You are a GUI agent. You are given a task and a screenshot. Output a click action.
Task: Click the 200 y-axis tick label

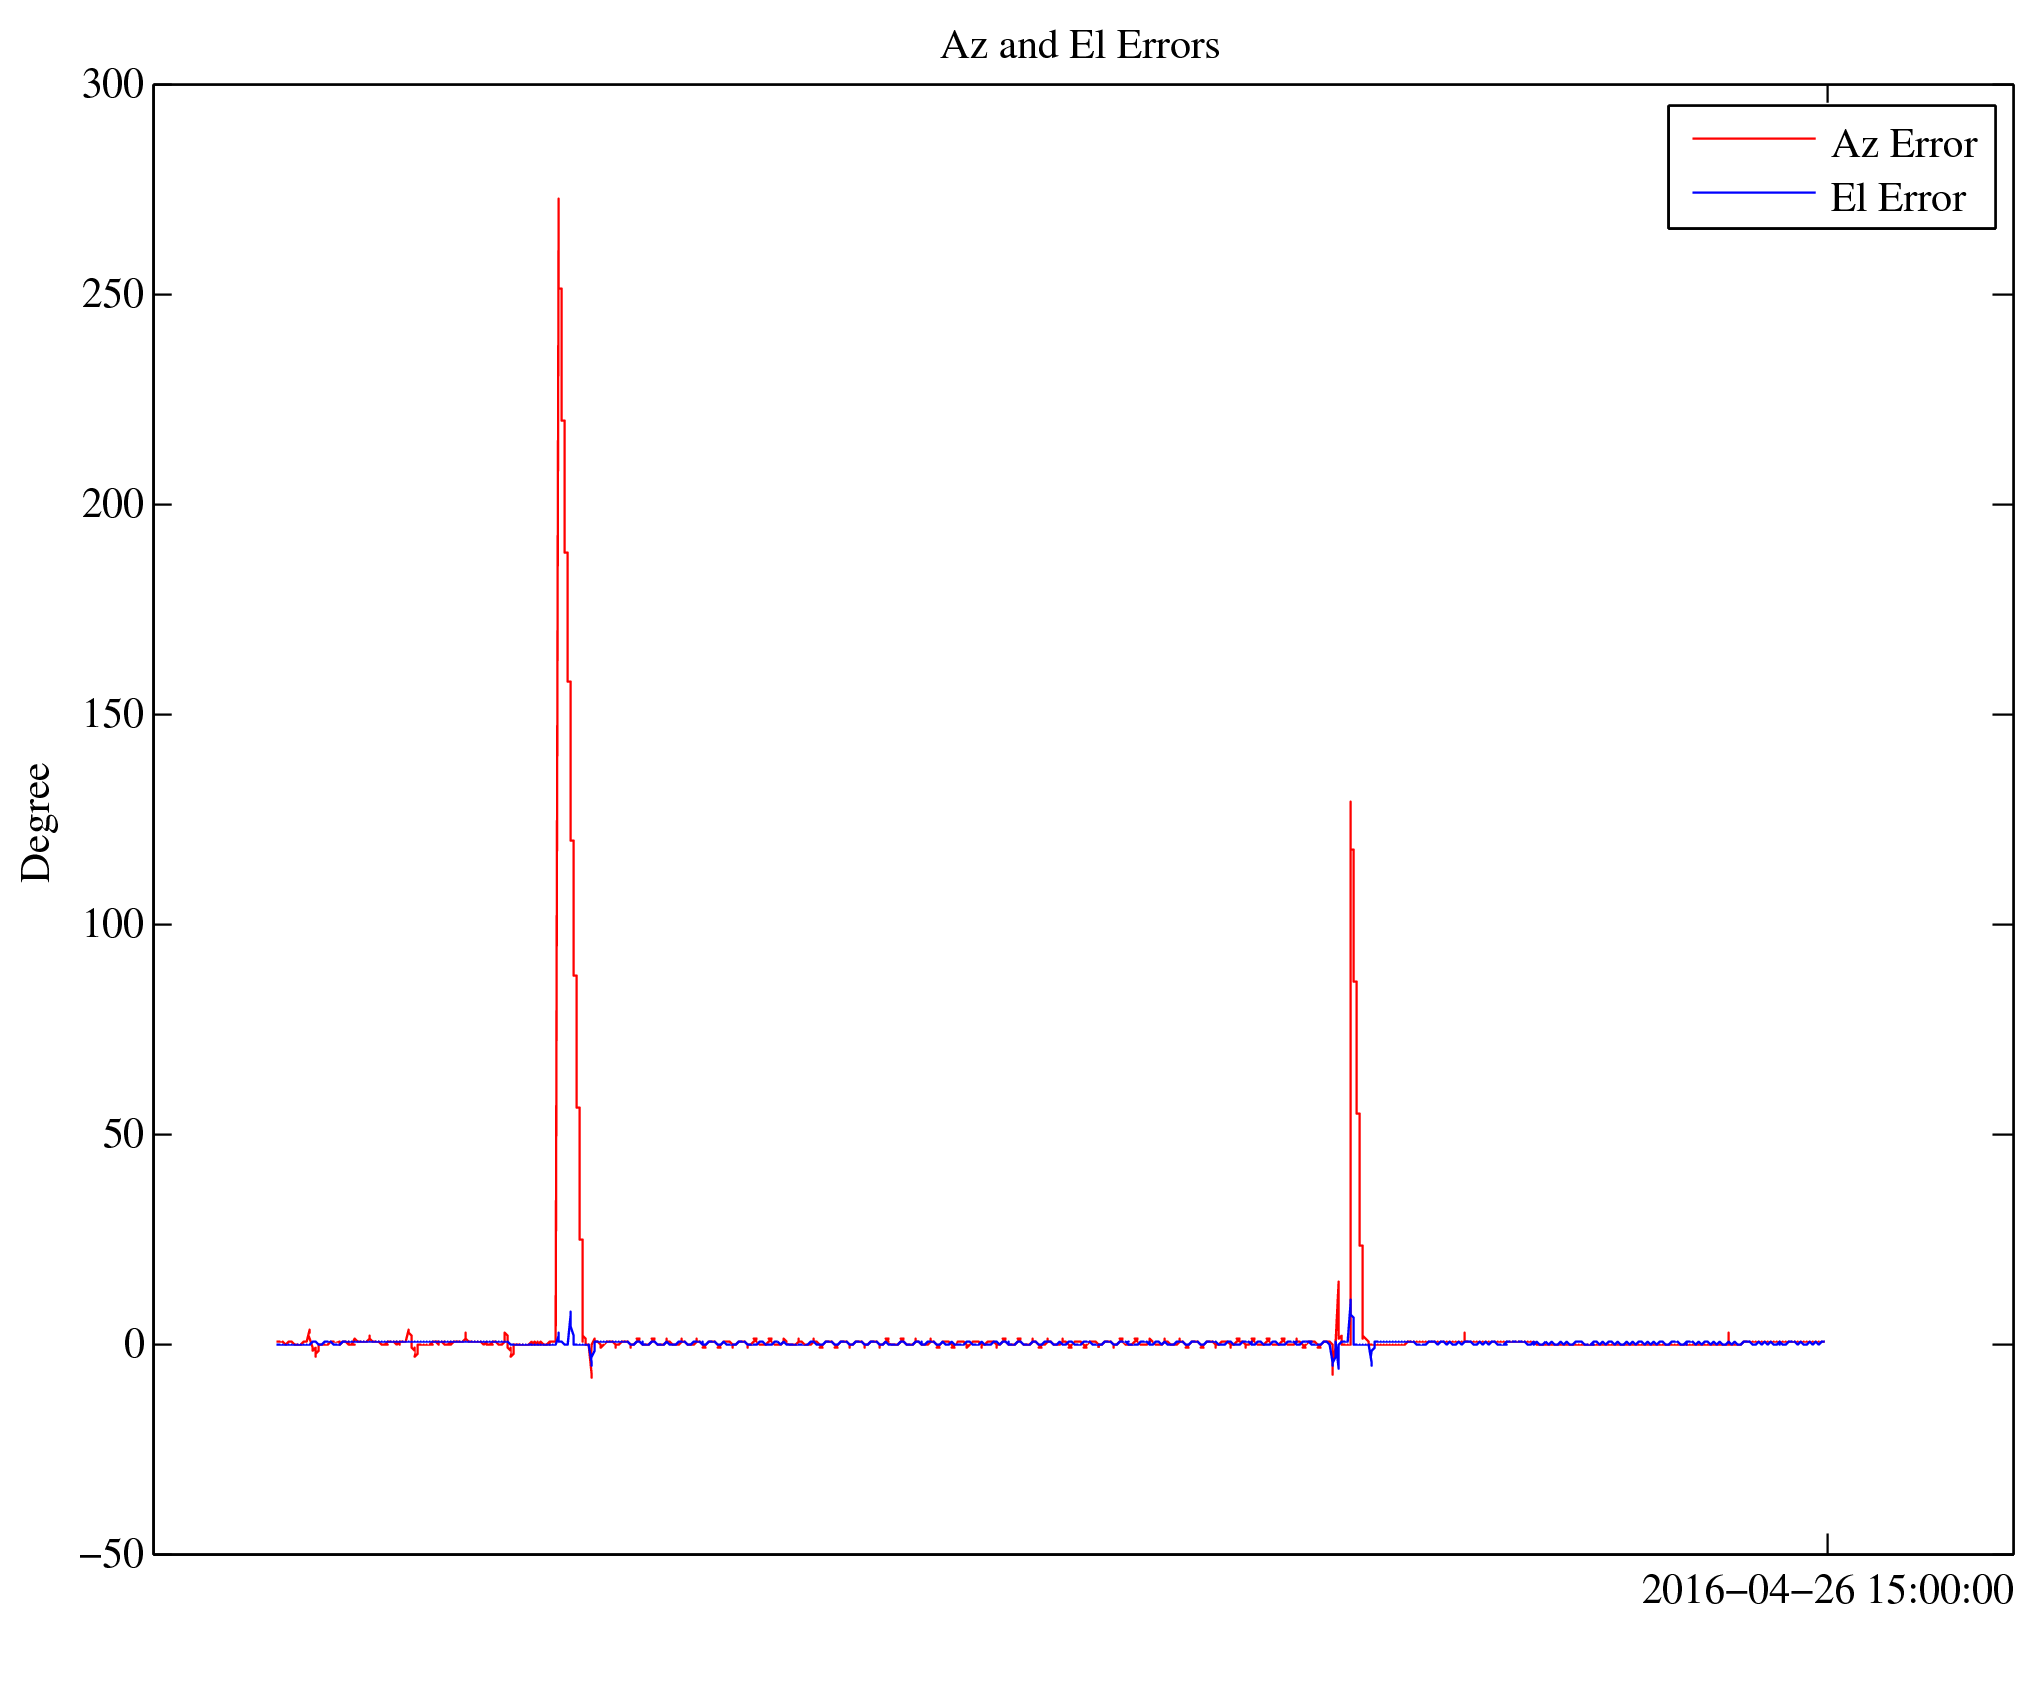[112, 504]
